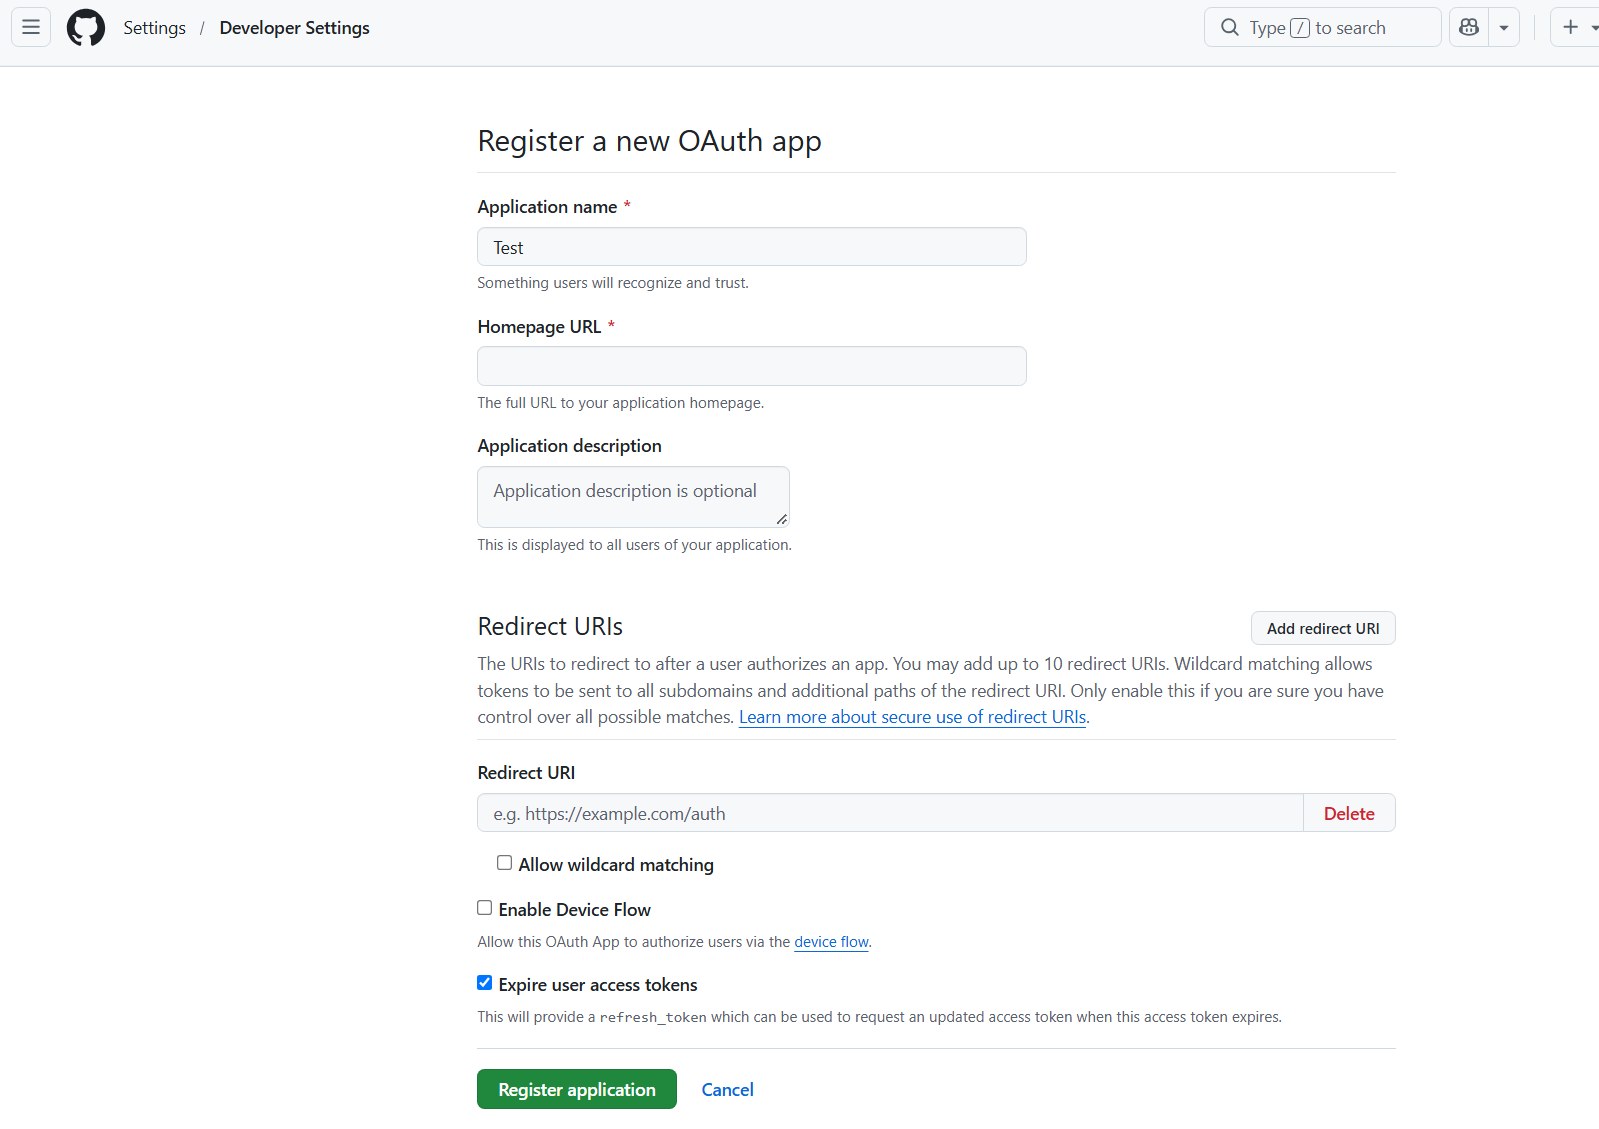Screen dimensions: 1599x1129
Task: Click the Application name label
Action: coord(547,207)
